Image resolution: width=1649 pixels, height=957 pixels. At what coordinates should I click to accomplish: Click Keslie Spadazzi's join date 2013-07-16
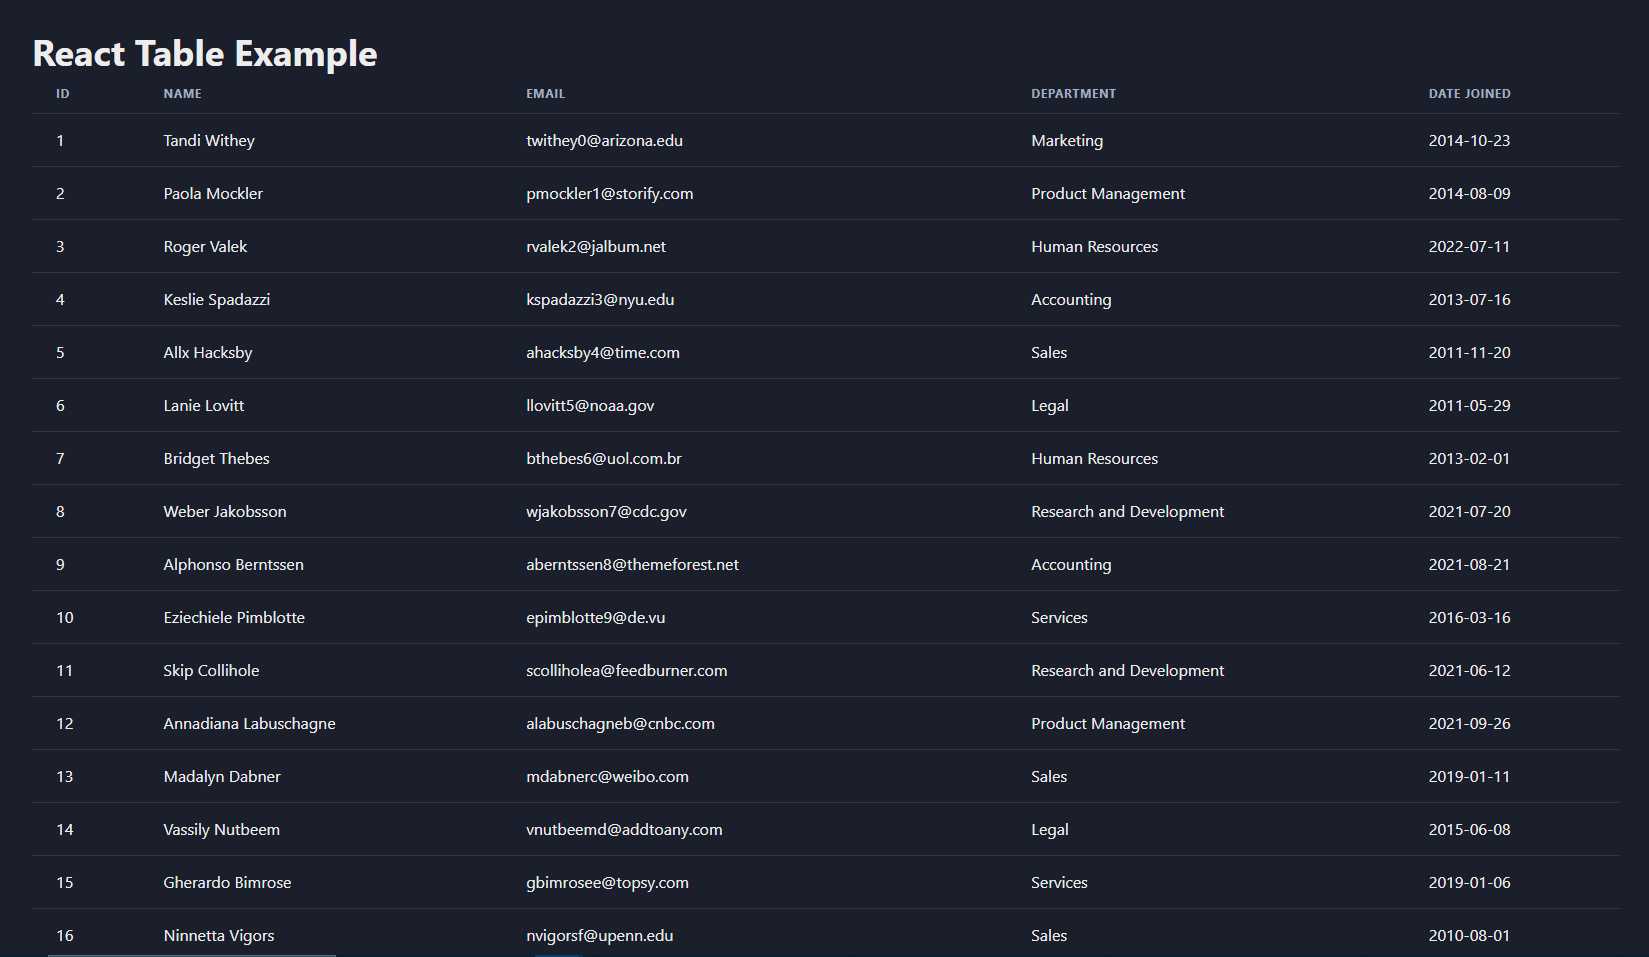tap(1469, 300)
